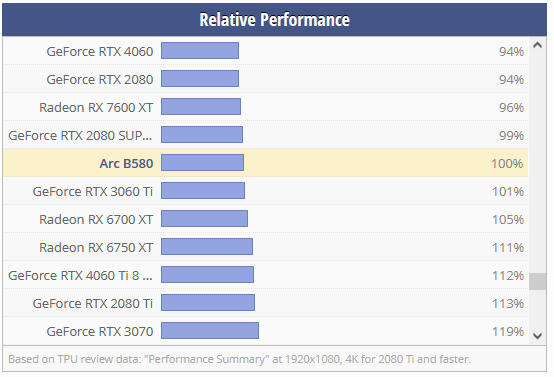
Task: Click the scrollbar track above the thumb
Action: (x=537, y=161)
